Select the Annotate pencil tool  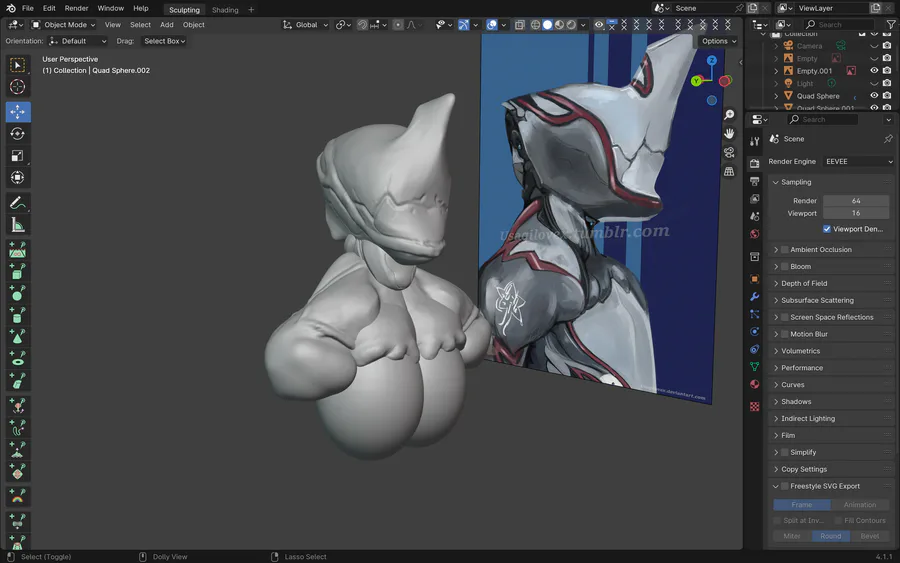coord(18,203)
